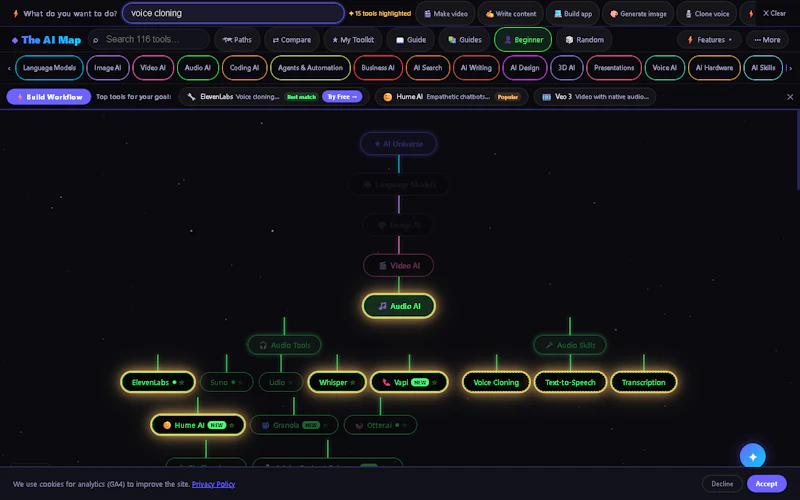Click the lightning icon beside 'What do you want to do?'
800x500 pixels.
pyautogui.click(x=15, y=14)
